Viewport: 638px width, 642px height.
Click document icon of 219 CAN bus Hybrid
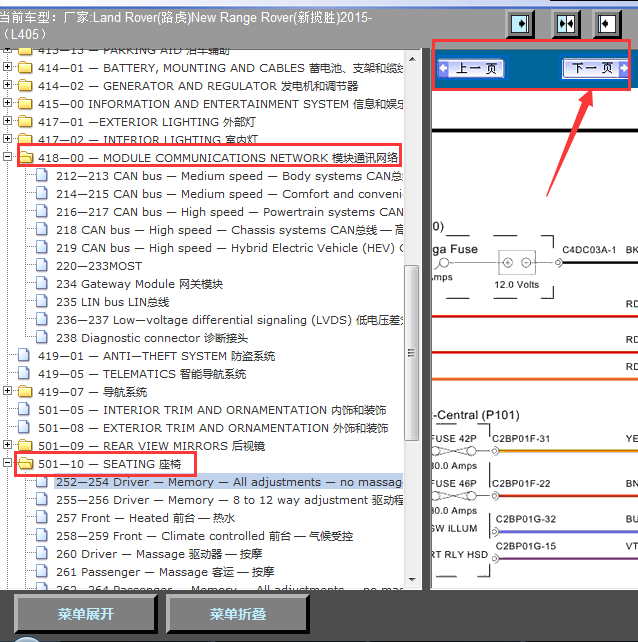41,247
